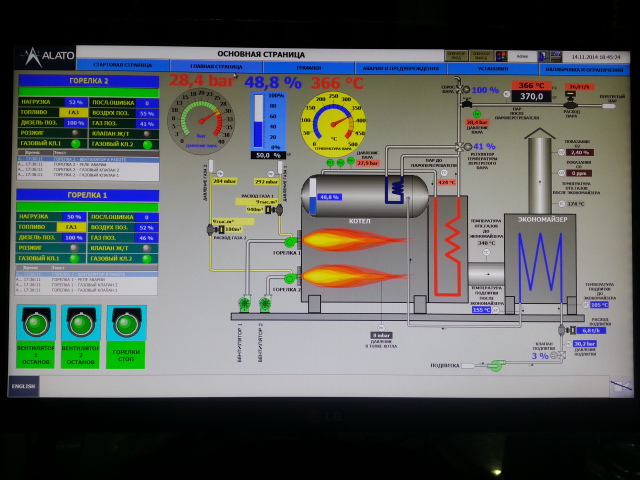Toggle Газовый кл.1 indicator for Горелка 2
This screenshot has height=480, width=640.
click(x=76, y=145)
